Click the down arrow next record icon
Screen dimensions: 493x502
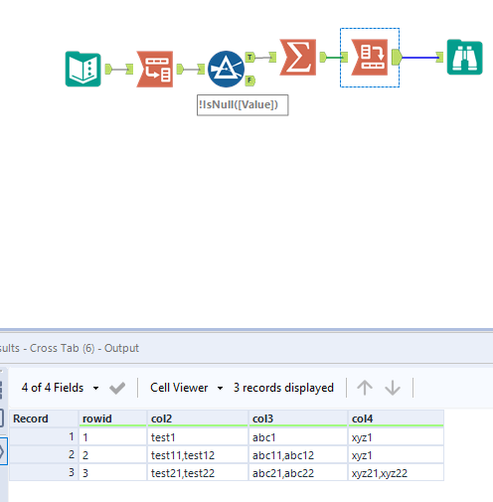[x=393, y=388]
